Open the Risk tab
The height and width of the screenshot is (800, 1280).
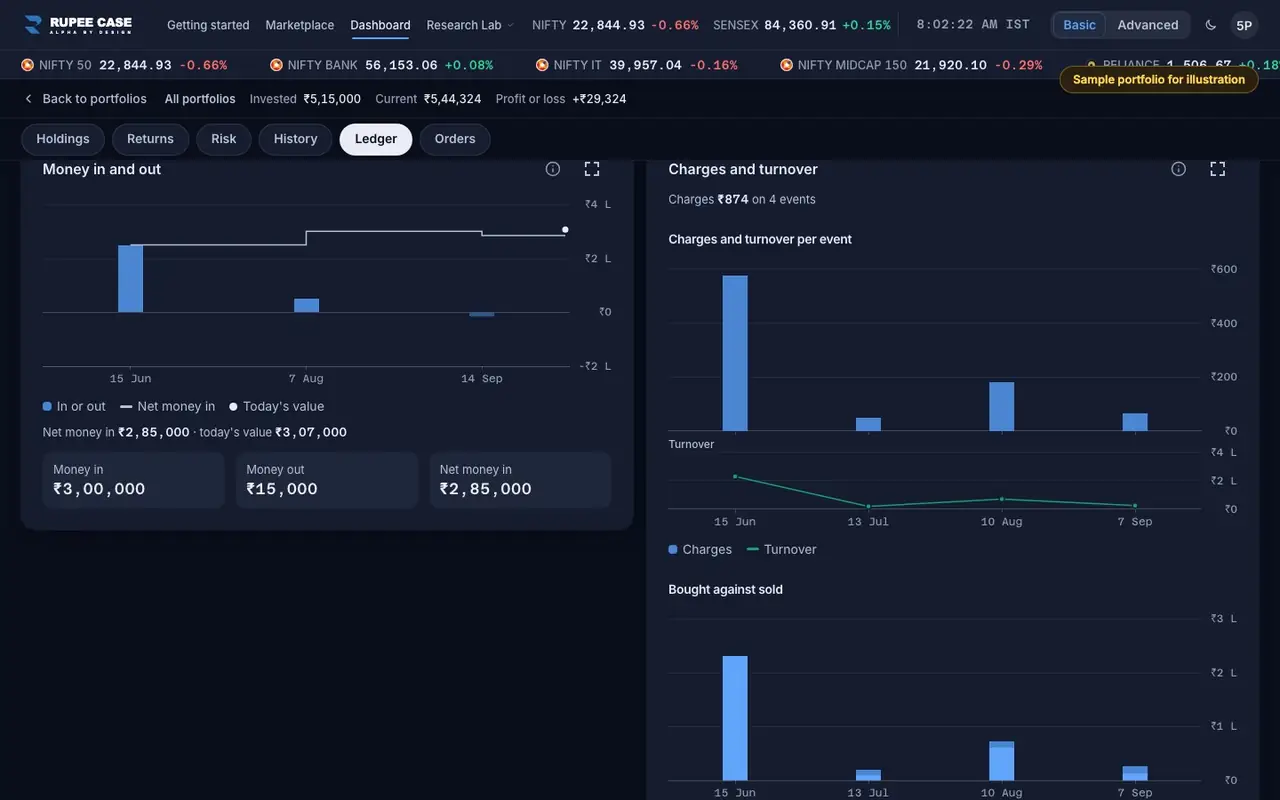pyautogui.click(x=224, y=139)
